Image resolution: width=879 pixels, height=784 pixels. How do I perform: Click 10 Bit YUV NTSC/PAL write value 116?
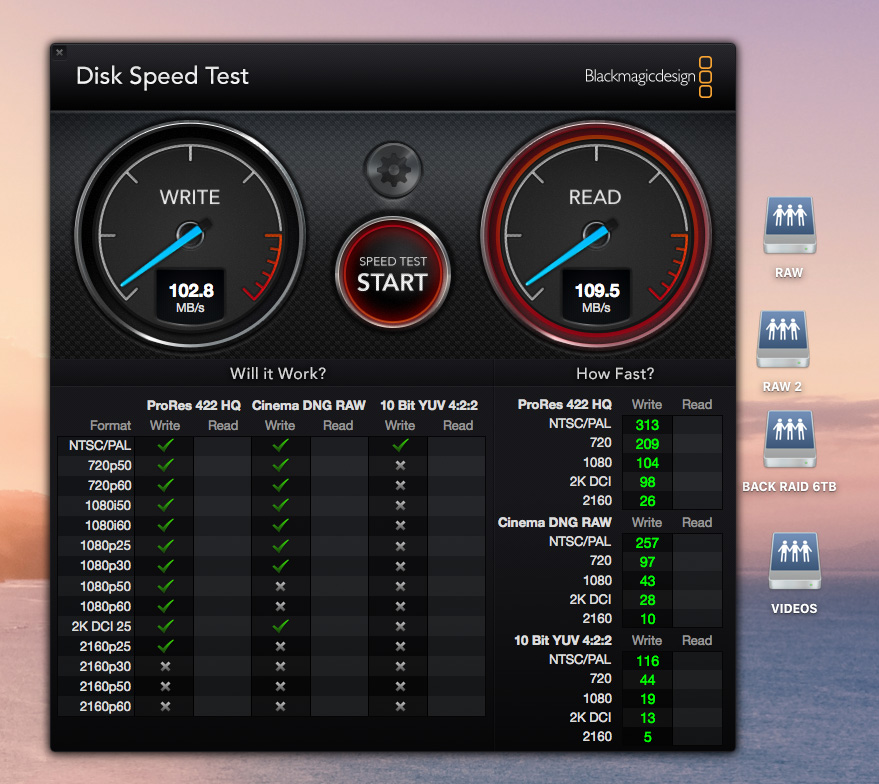click(647, 661)
